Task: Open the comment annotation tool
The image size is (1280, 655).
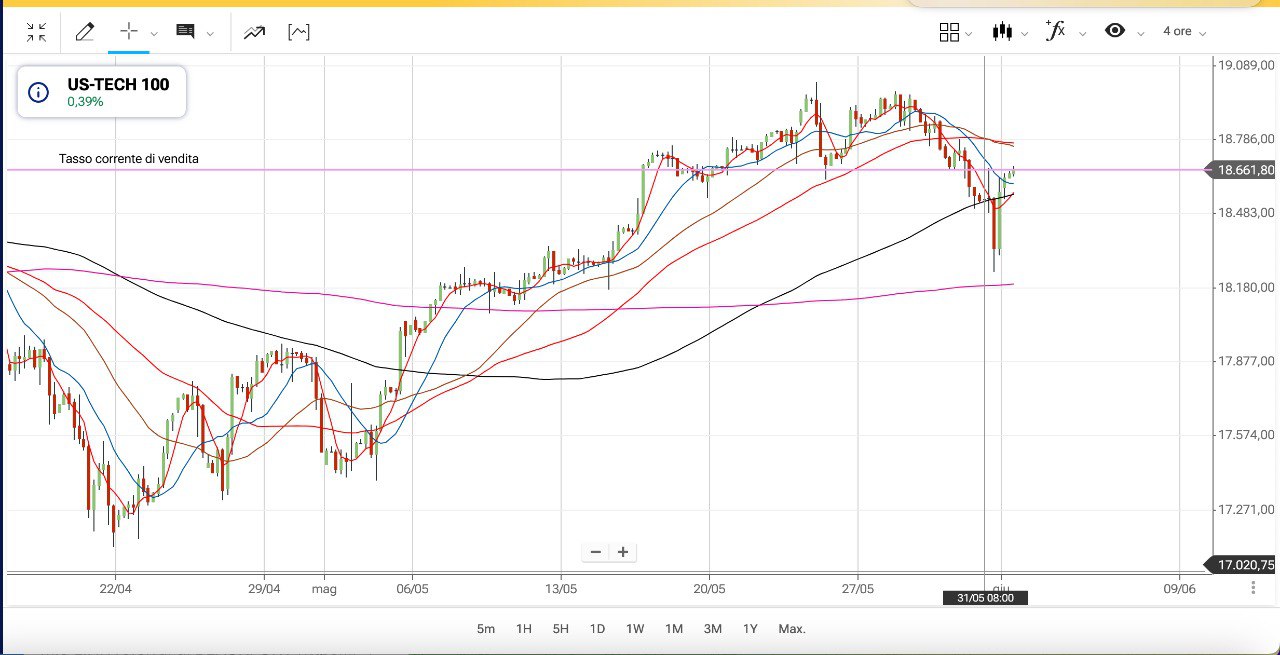Action: pyautogui.click(x=185, y=32)
